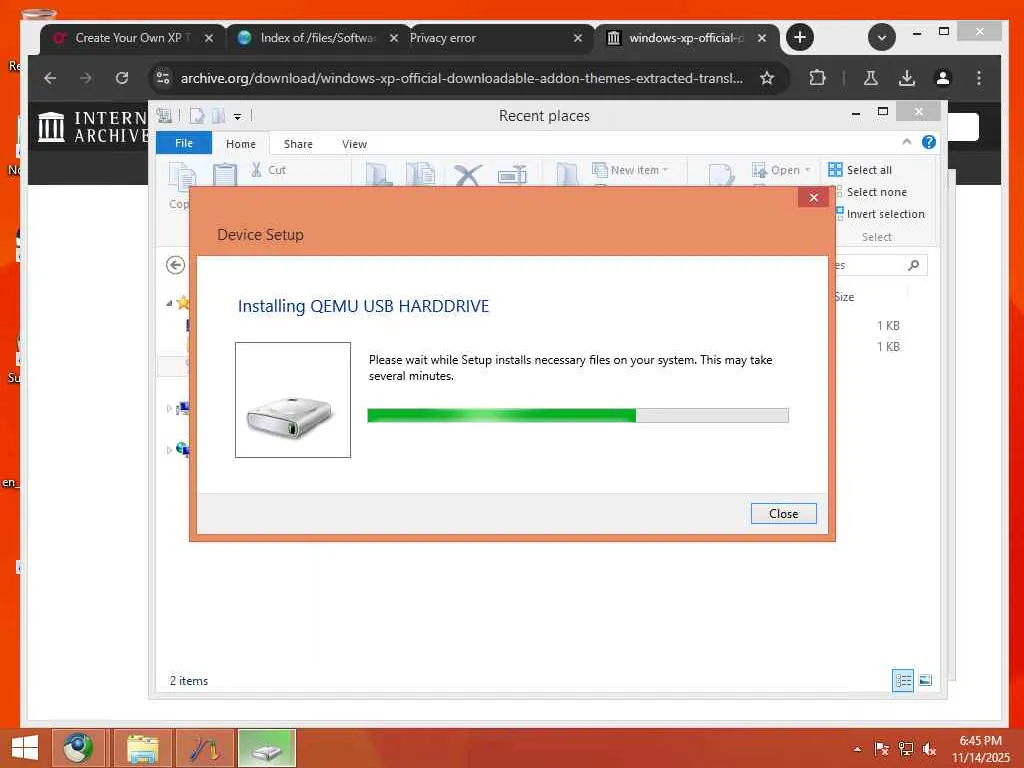
Task: Open the Open dropdown in ribbon
Action: (x=781, y=170)
